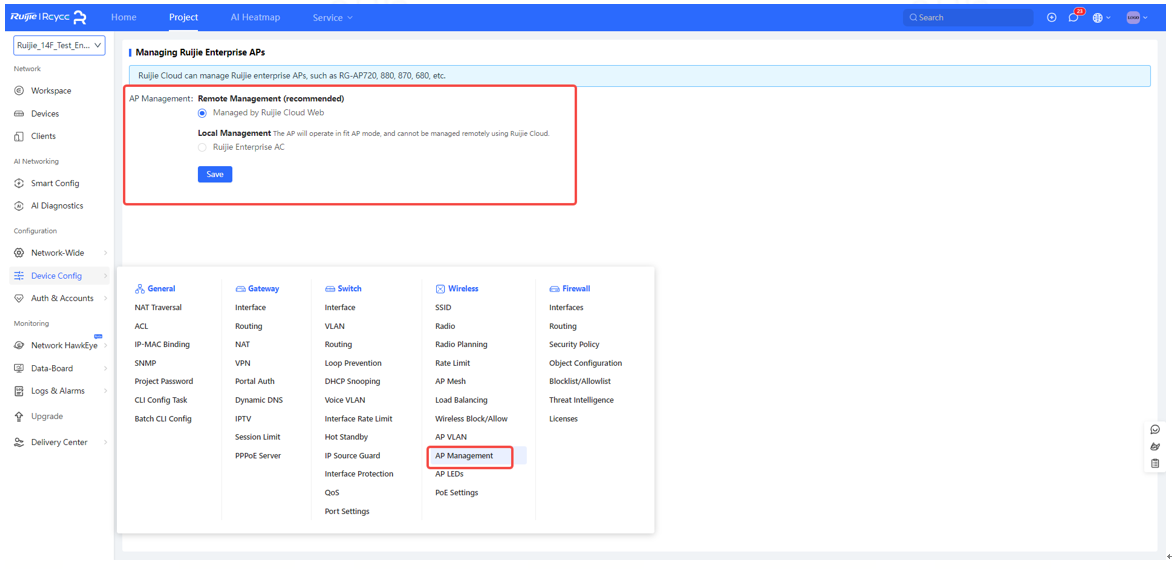Open Radio Planning under Wireless
Viewport: 1172px width, 569px height.
click(x=461, y=345)
